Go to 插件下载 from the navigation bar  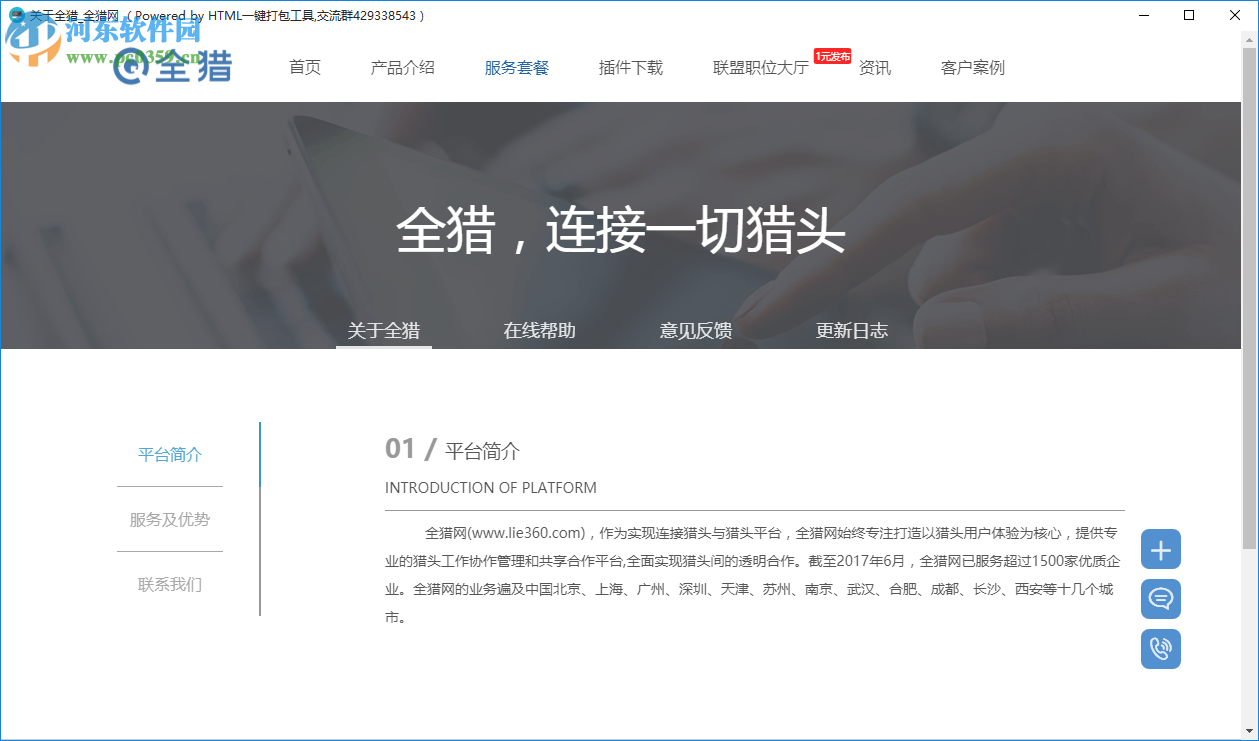coord(630,67)
